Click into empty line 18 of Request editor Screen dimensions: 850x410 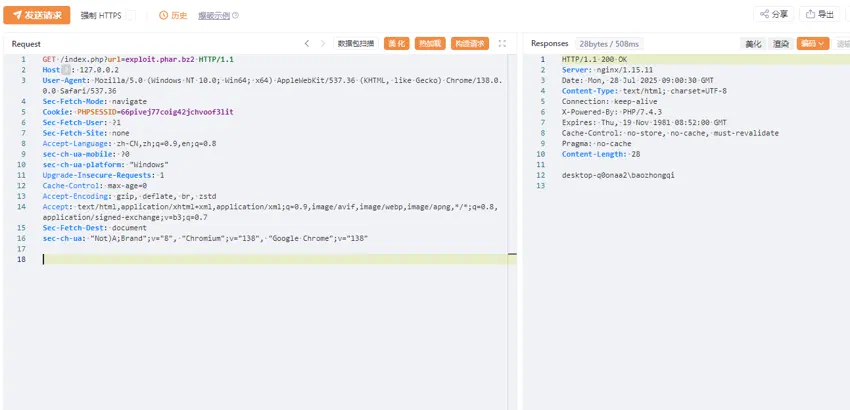[279, 259]
